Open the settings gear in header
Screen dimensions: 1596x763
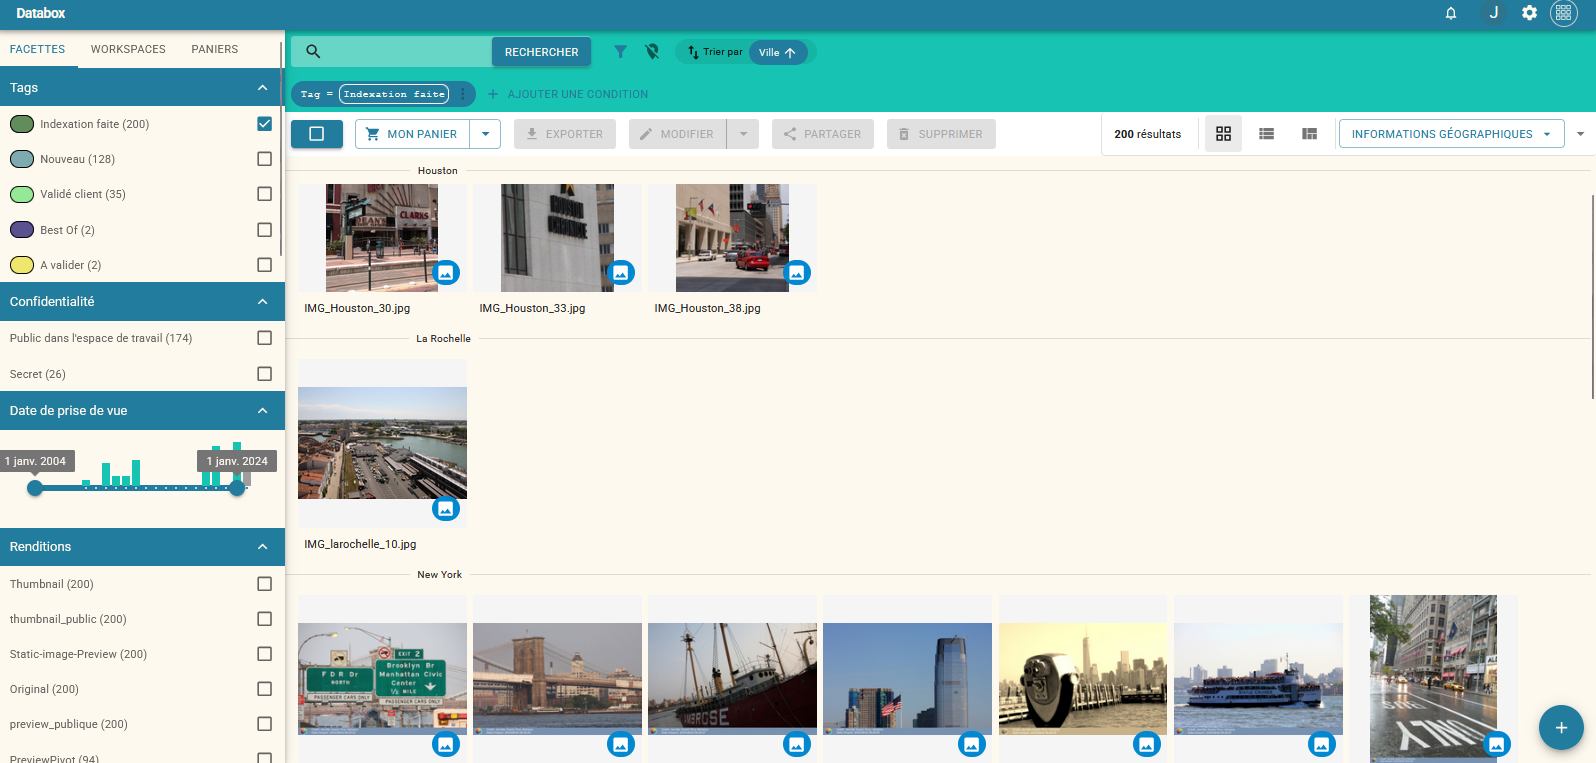coord(1529,13)
